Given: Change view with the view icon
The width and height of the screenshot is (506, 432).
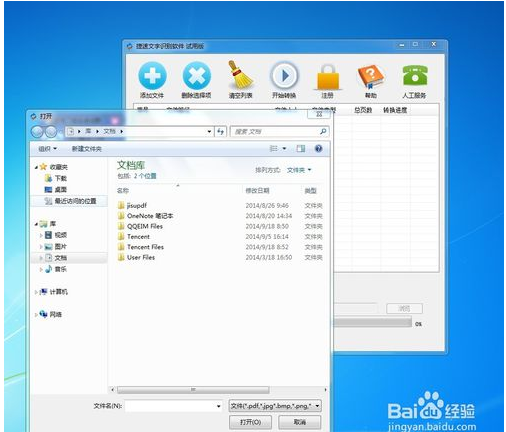Looking at the screenshot, I should click(273, 148).
